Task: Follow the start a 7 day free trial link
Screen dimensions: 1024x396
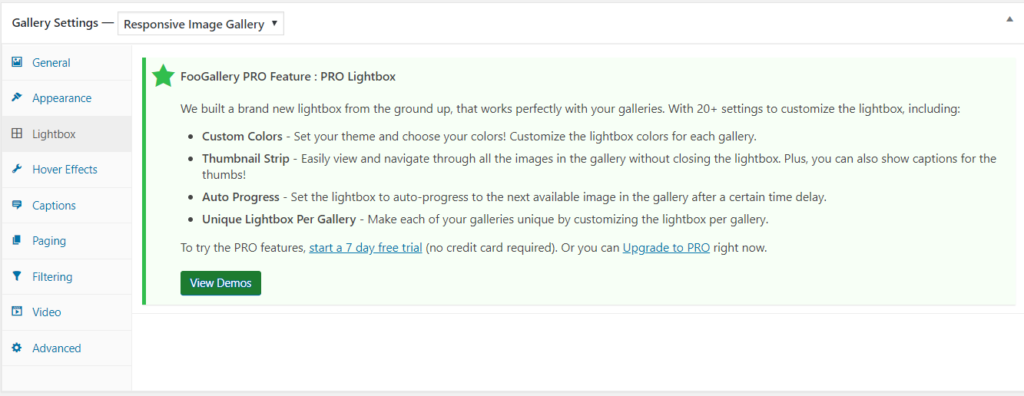Action: pos(365,248)
